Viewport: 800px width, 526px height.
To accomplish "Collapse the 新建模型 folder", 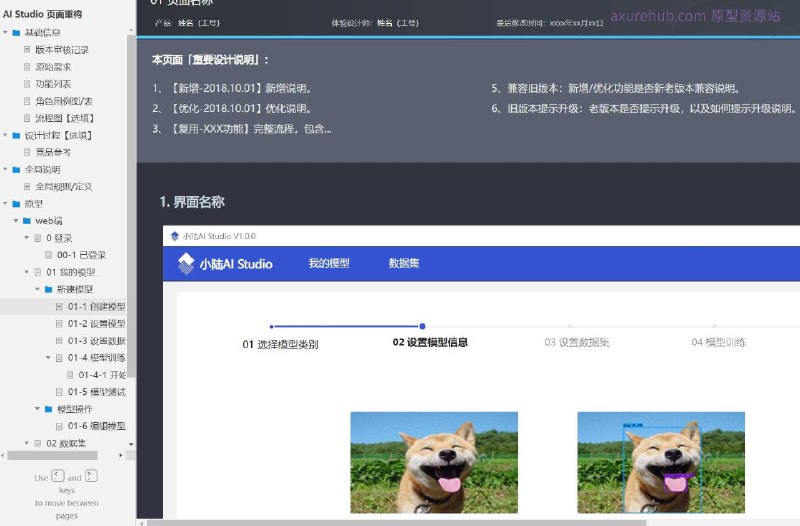I will pyautogui.click(x=37, y=289).
